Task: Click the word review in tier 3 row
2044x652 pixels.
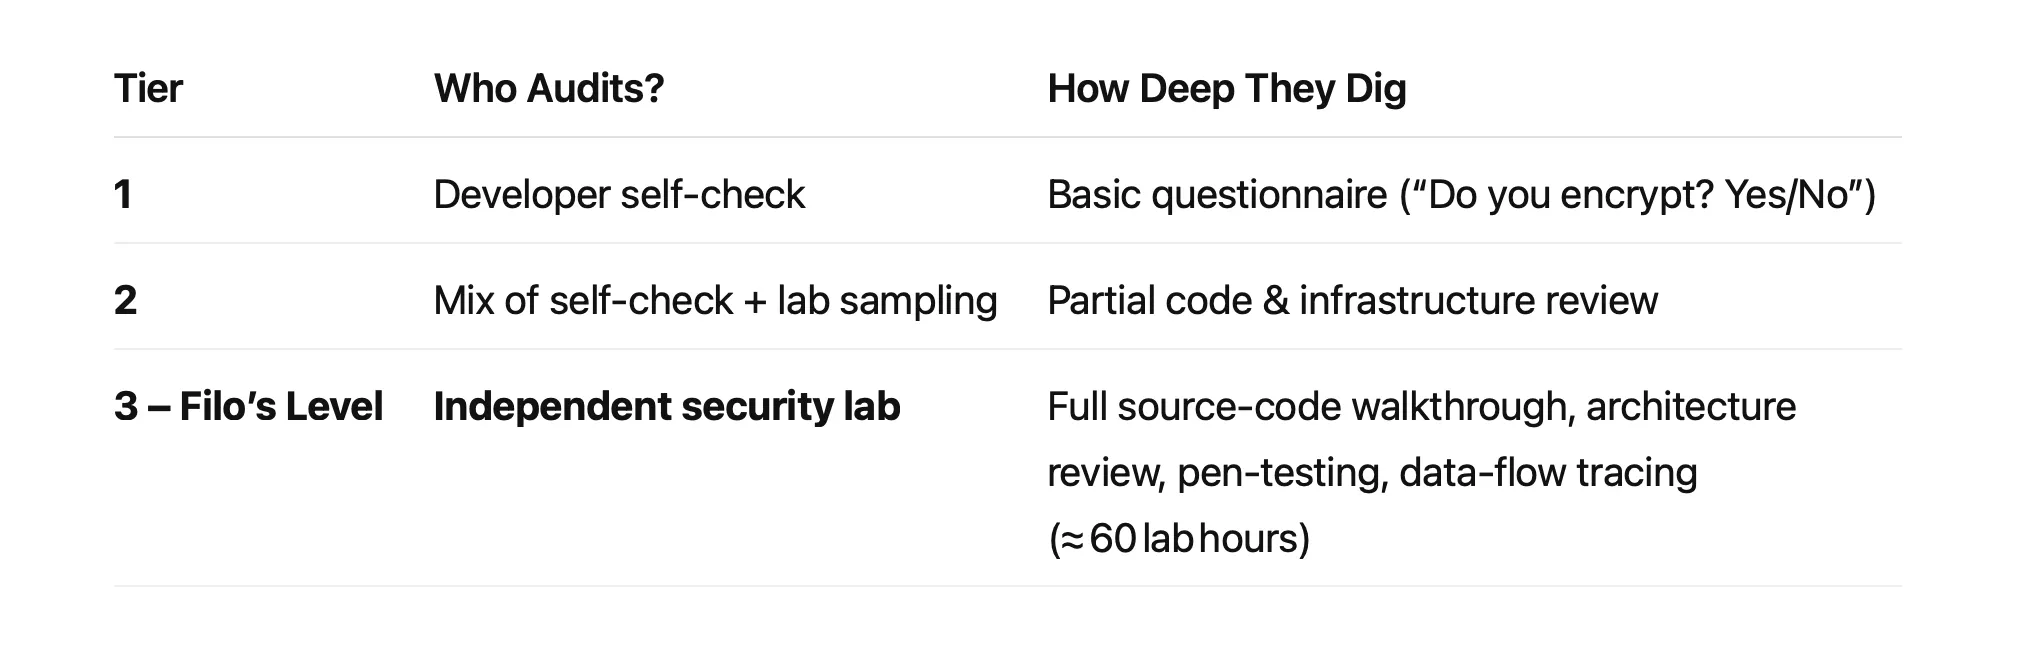Action: 1106,473
